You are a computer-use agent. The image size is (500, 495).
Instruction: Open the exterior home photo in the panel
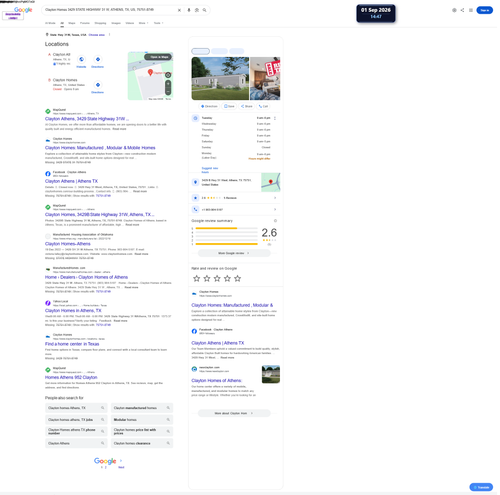(x=220, y=78)
